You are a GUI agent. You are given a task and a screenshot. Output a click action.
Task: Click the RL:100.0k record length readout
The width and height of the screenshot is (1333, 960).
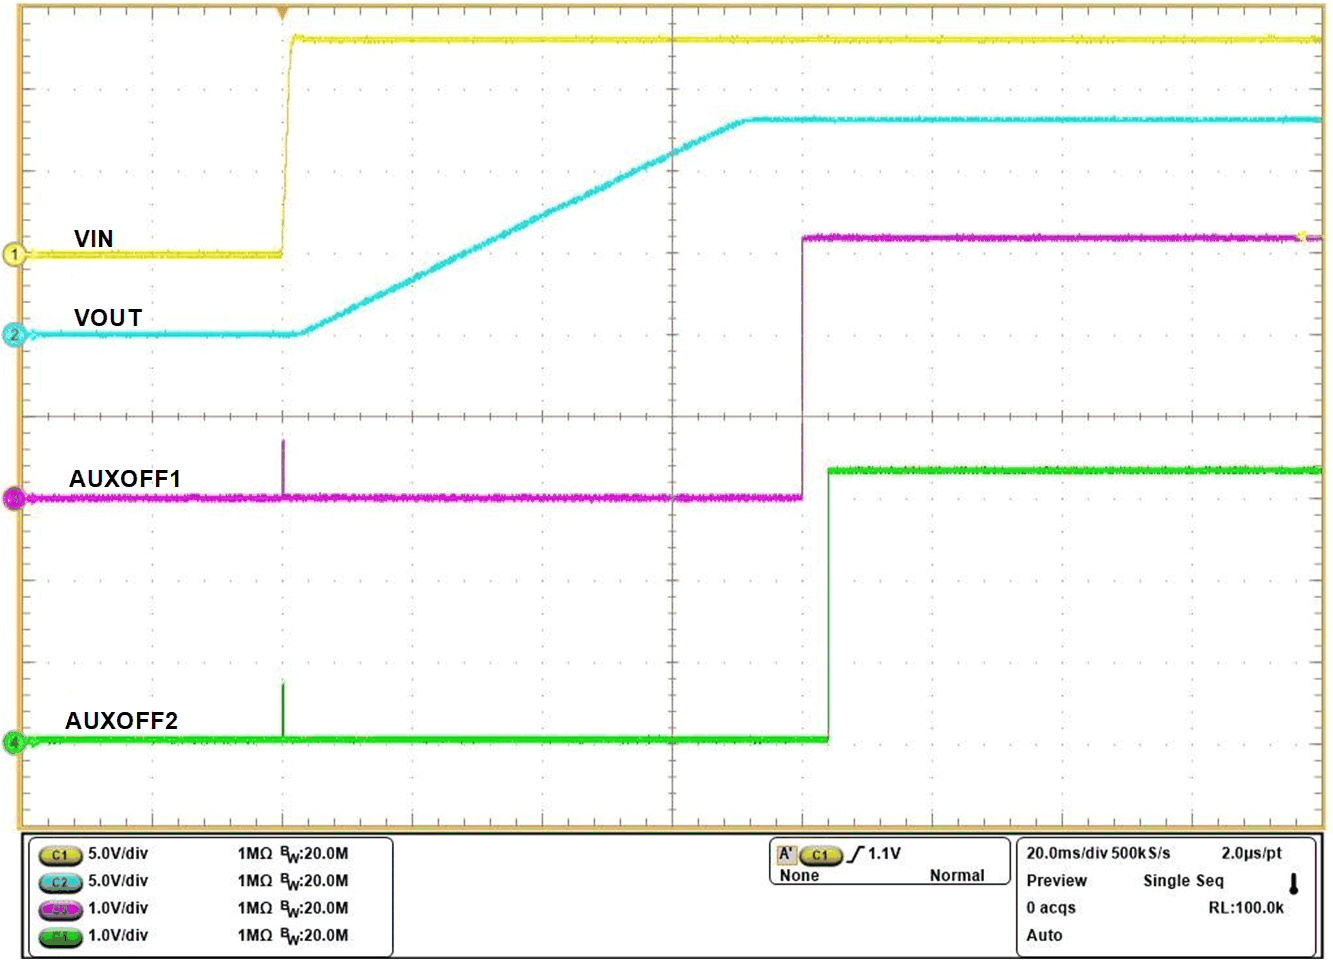pyautogui.click(x=1246, y=908)
